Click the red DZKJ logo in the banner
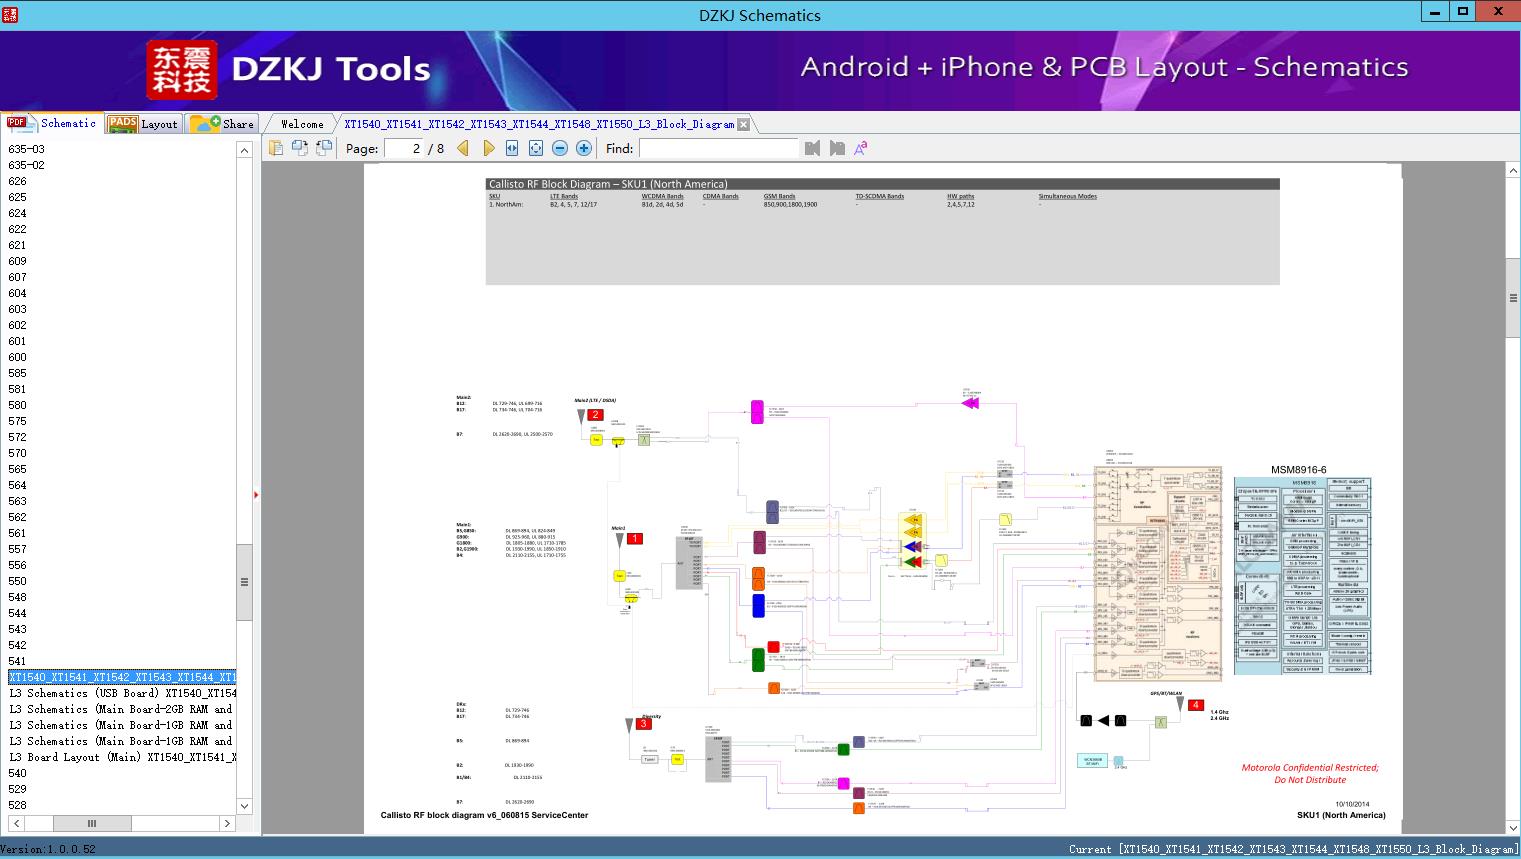 point(182,70)
